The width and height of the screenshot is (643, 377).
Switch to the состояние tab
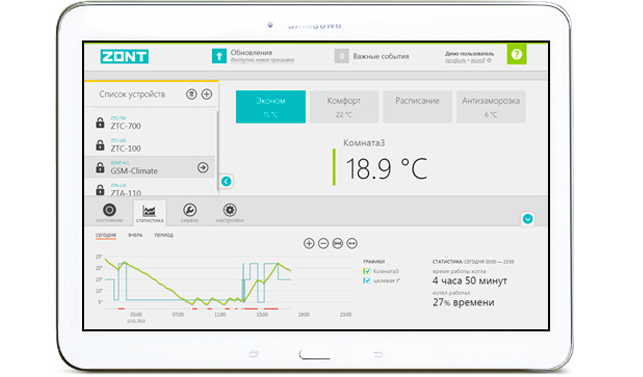109,213
